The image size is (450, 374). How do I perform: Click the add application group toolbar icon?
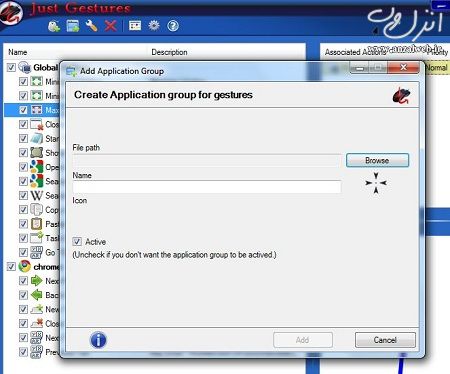click(x=73, y=26)
